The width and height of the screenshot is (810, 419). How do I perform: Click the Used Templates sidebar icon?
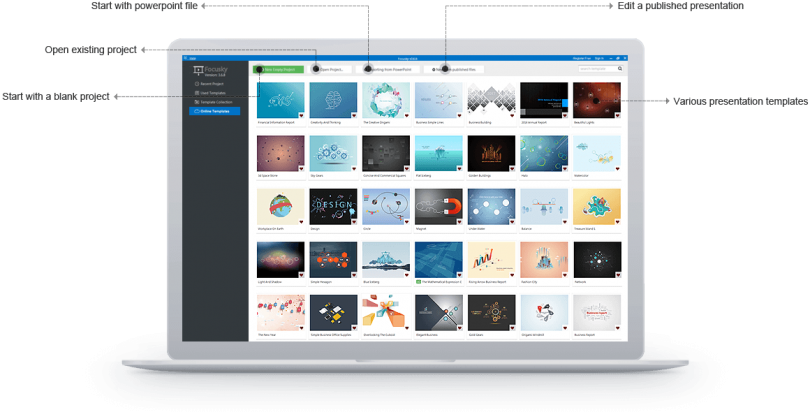[197, 93]
